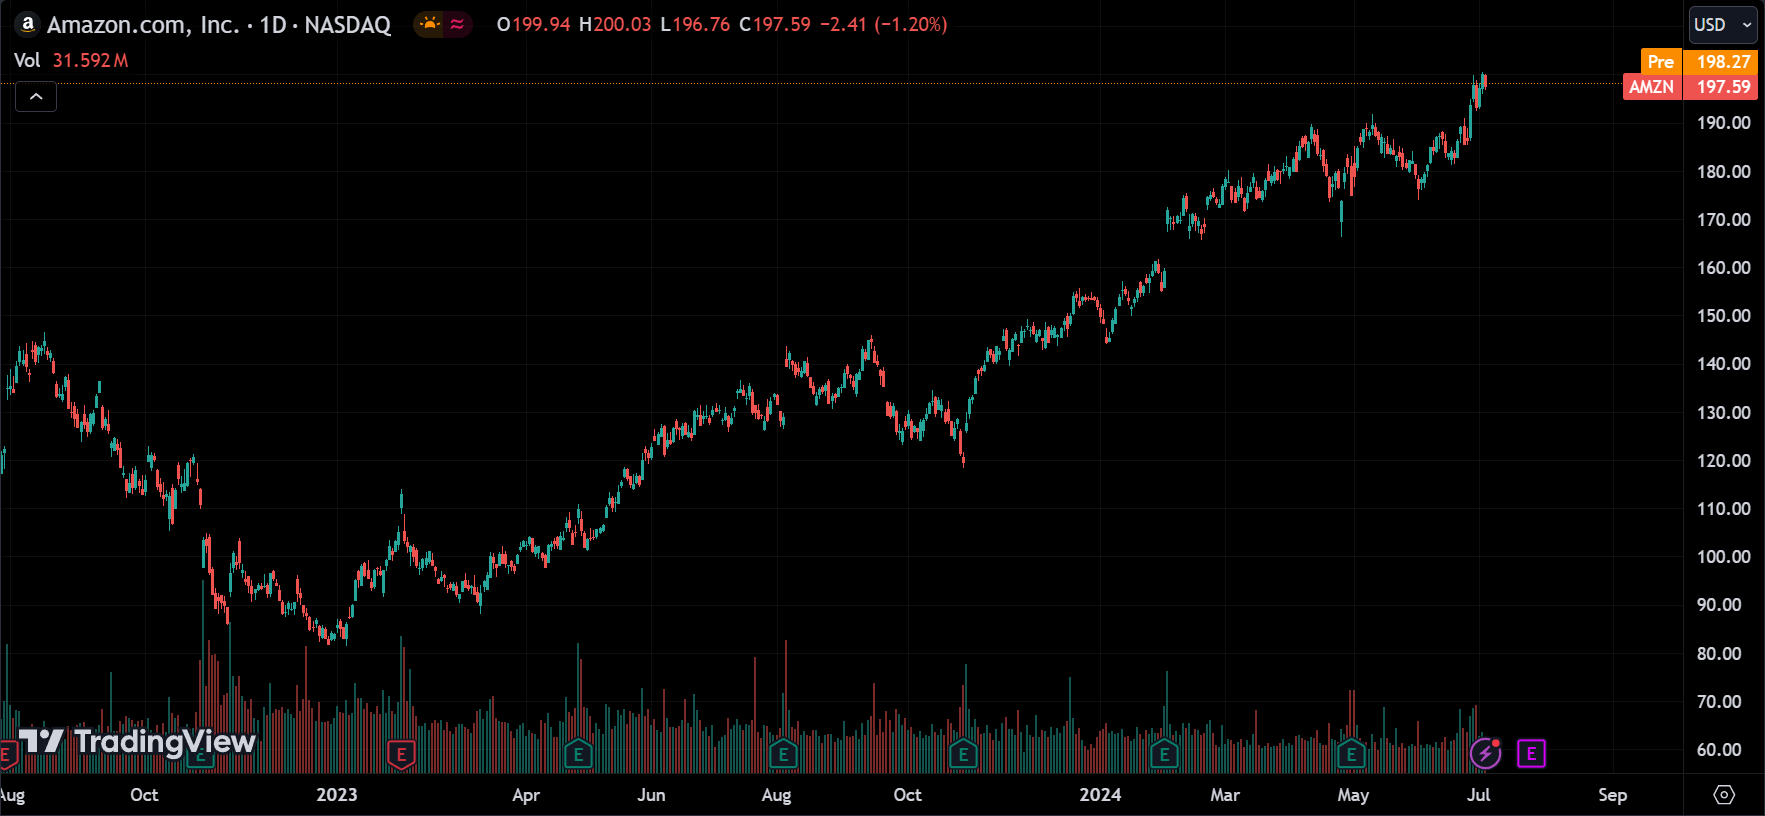The width and height of the screenshot is (1765, 816).
Task: Click the Oct label left of 2024
Action: pyautogui.click(x=907, y=795)
